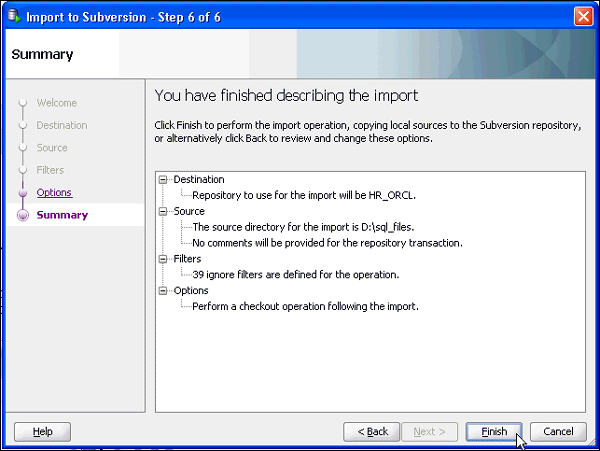This screenshot has width=600, height=451.
Task: Close the Import to Subversion dialog
Action: tap(584, 15)
